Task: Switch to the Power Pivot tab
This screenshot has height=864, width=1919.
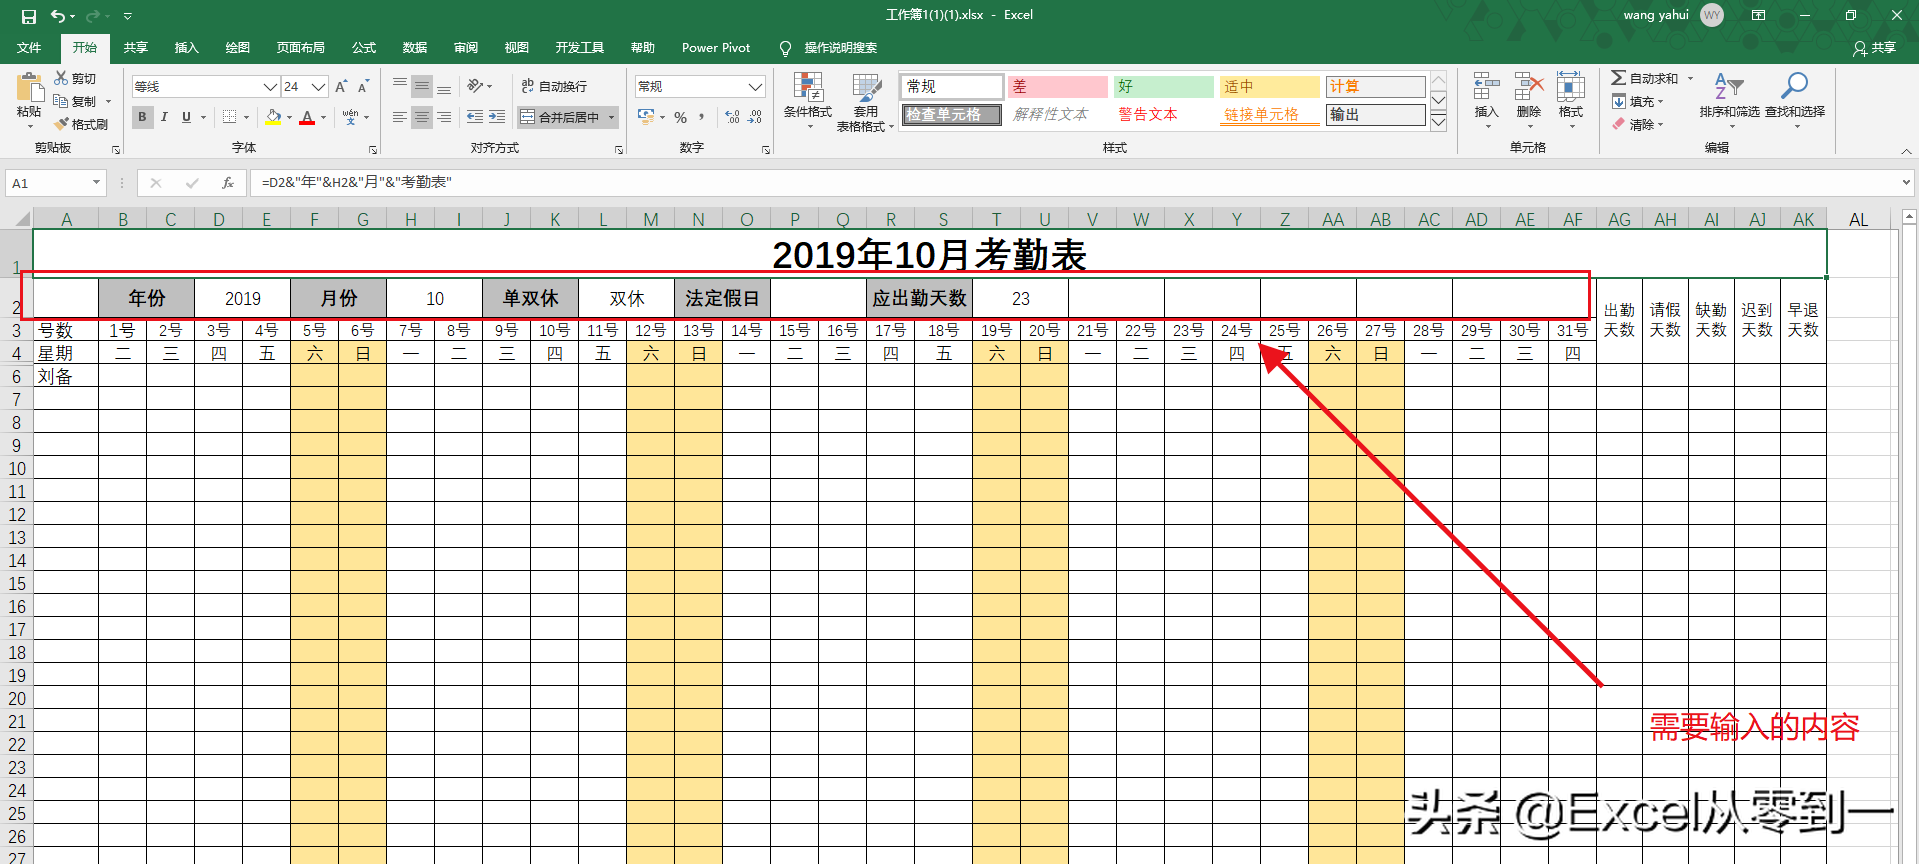Action: [x=716, y=48]
